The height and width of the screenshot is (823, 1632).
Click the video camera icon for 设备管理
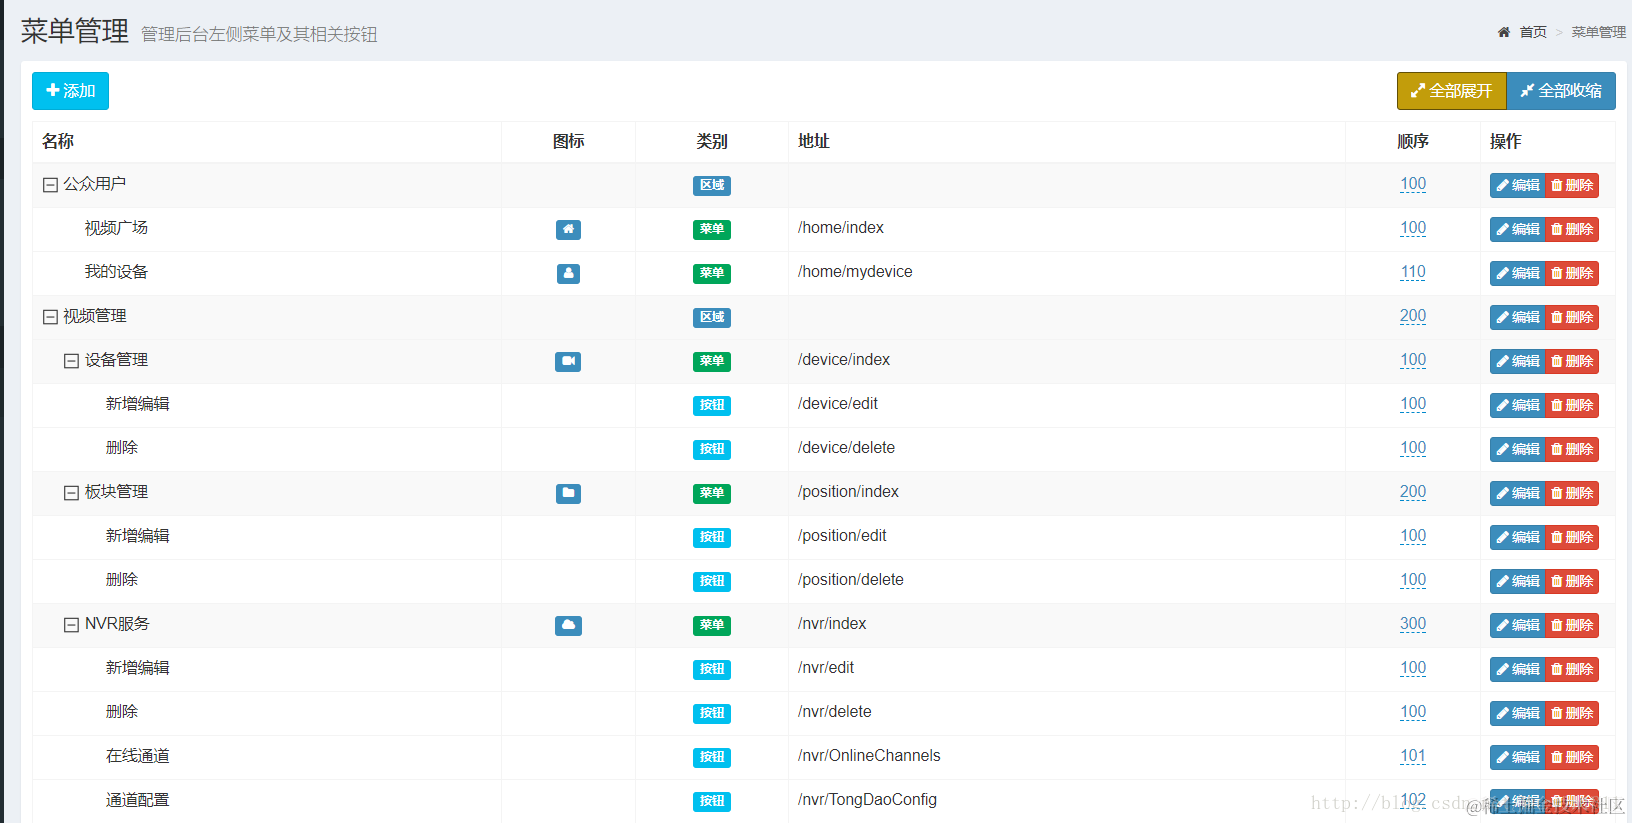pyautogui.click(x=568, y=361)
